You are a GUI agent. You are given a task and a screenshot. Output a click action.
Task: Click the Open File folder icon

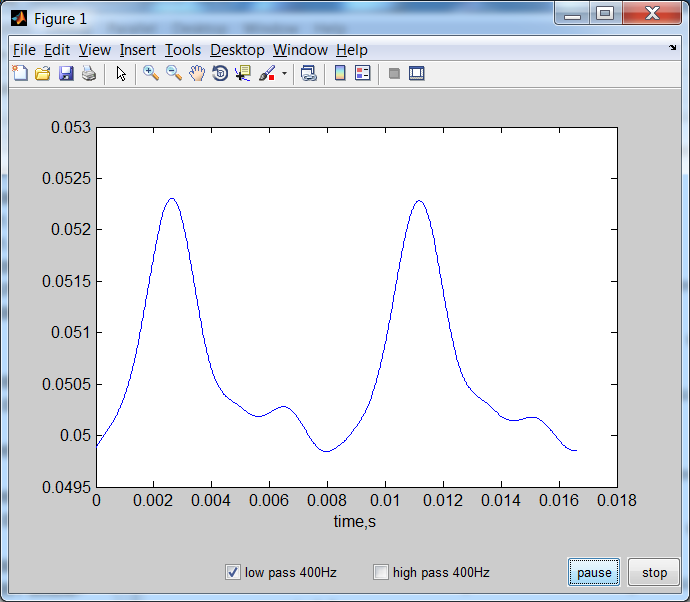click(43, 73)
